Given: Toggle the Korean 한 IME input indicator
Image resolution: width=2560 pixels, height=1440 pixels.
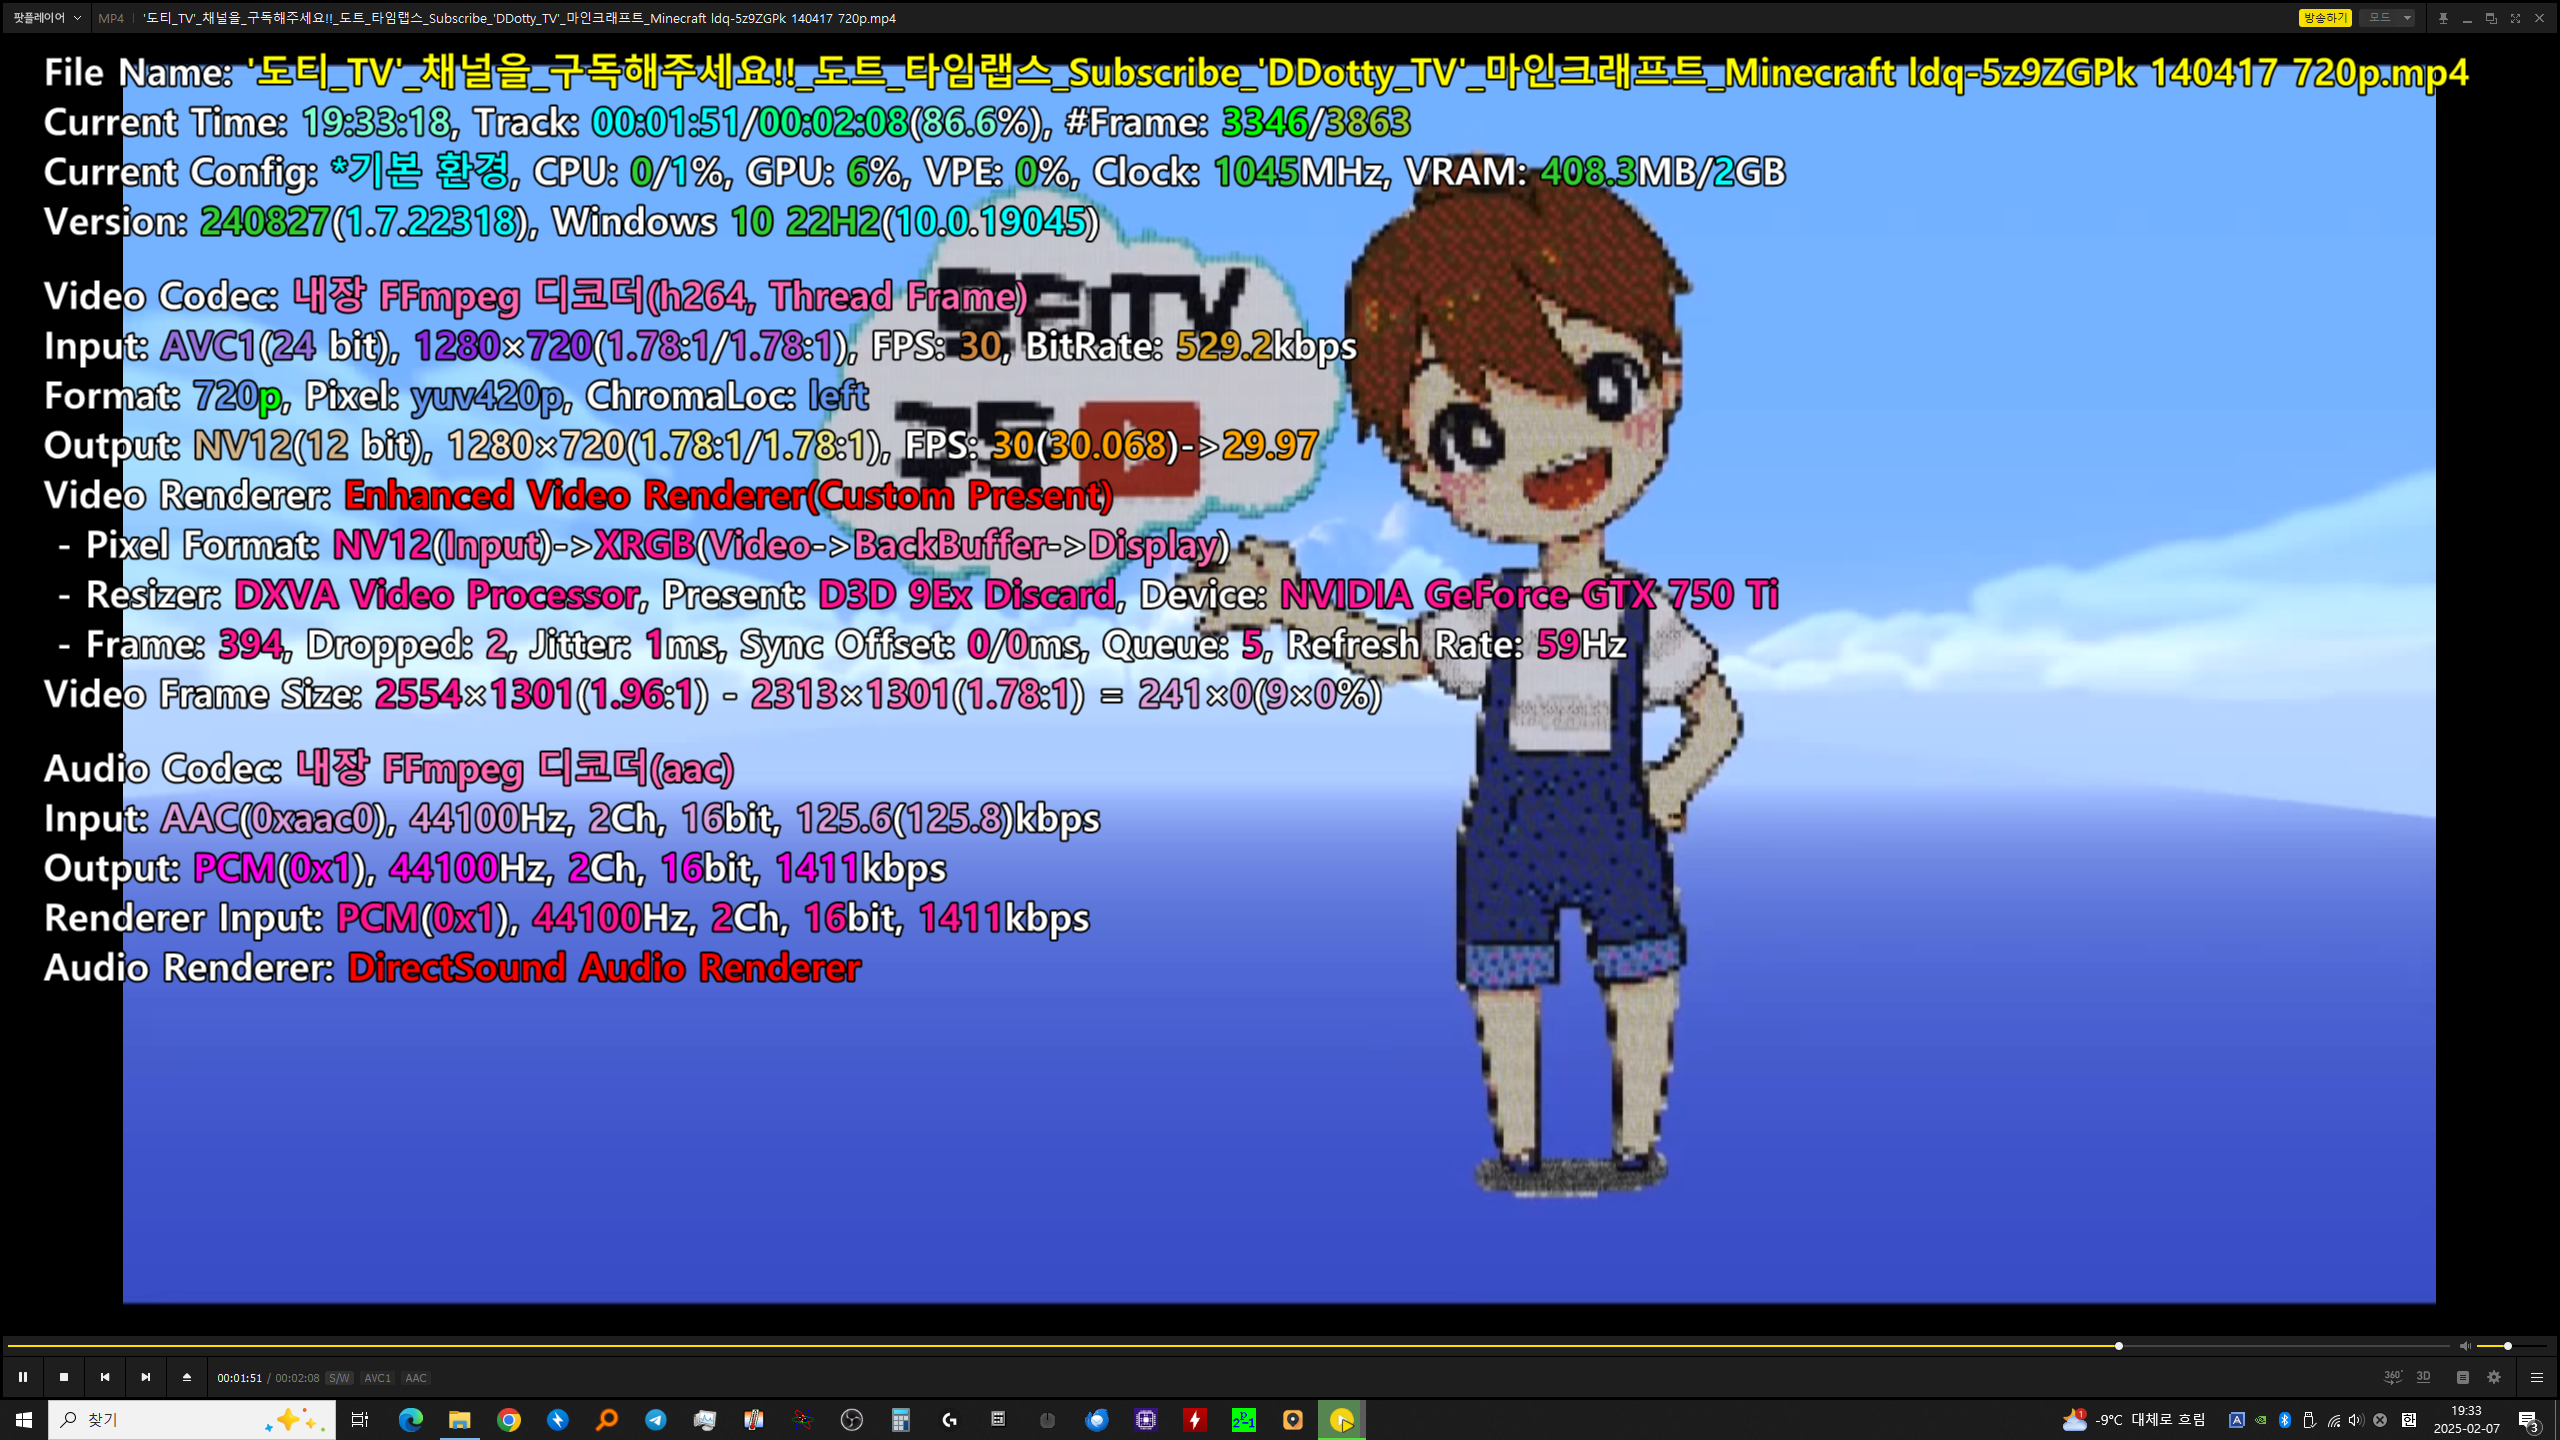Looking at the screenshot, I should [2409, 1420].
